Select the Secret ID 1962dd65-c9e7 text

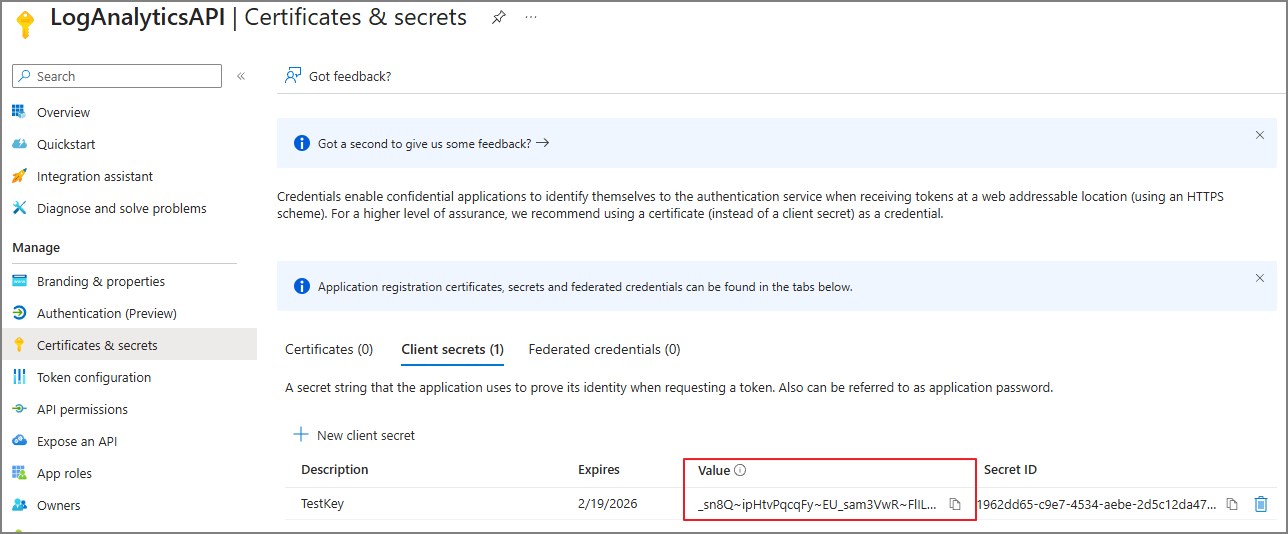click(1096, 504)
